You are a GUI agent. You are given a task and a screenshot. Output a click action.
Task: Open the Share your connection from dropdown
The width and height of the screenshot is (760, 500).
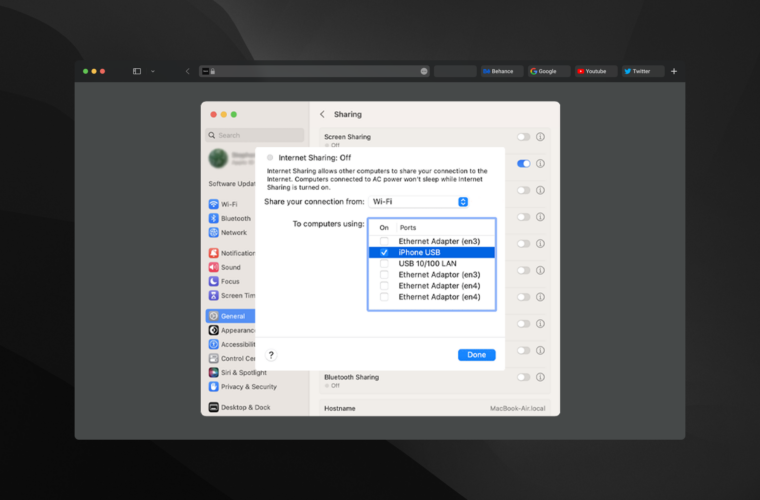pos(419,202)
